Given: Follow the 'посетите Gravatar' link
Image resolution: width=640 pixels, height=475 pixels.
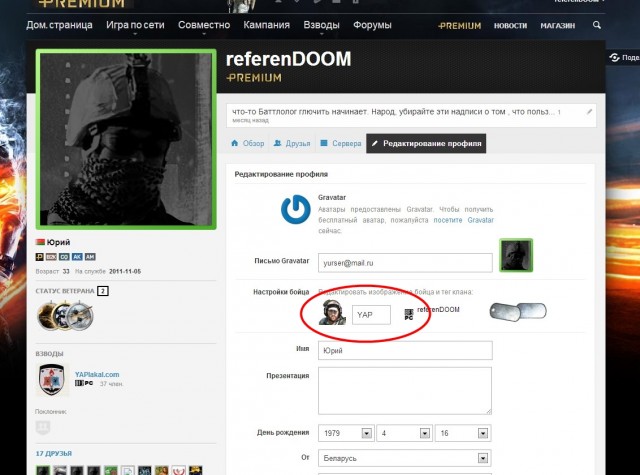Looking at the screenshot, I should [x=463, y=220].
